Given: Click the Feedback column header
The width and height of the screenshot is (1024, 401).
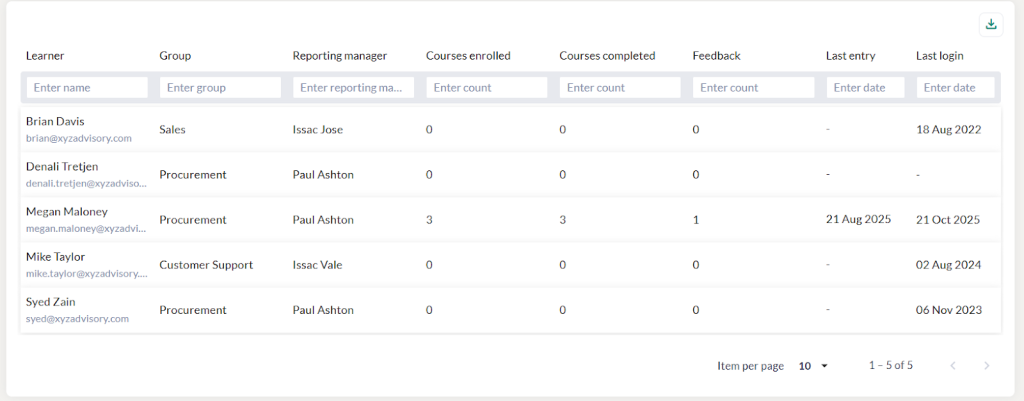Looking at the screenshot, I should [x=716, y=56].
